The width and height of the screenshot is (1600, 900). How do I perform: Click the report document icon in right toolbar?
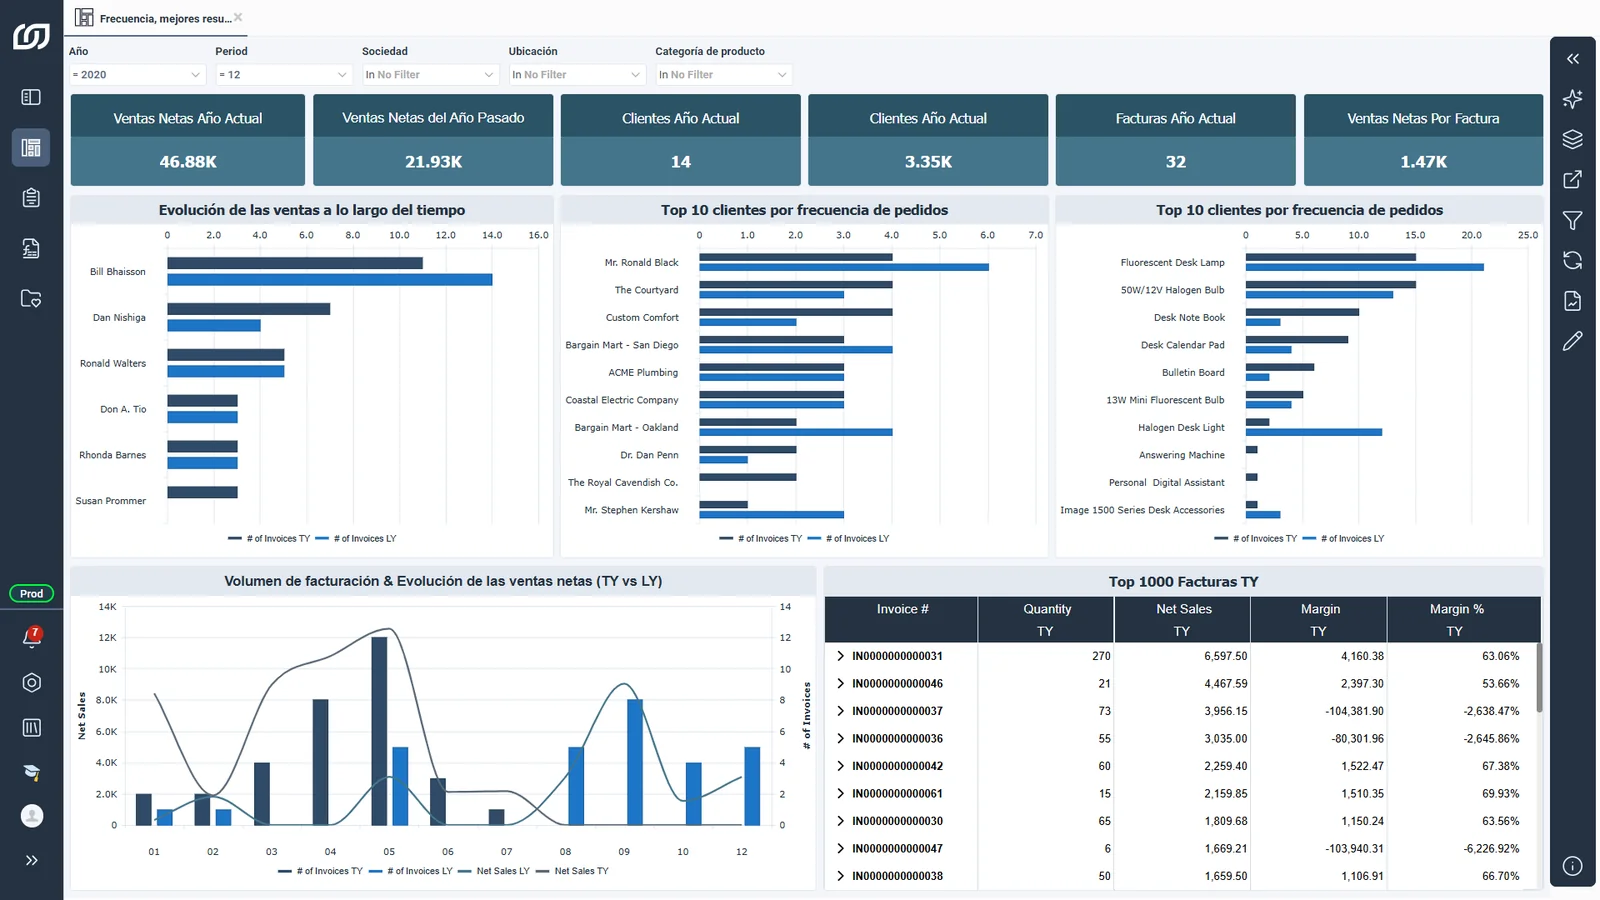1573,301
